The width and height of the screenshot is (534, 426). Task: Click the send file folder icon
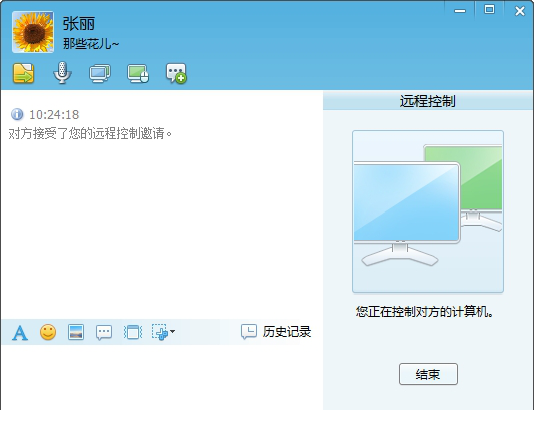tap(23, 73)
